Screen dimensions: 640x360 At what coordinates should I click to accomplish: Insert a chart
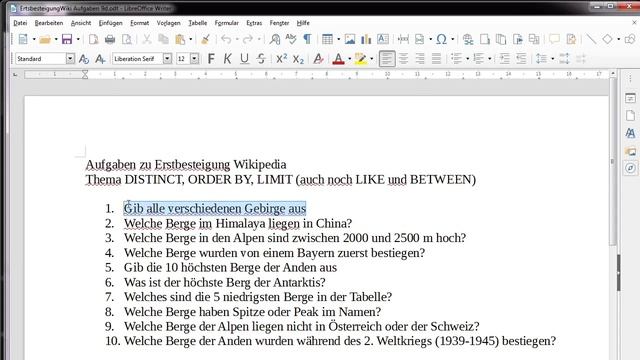coord(366,39)
